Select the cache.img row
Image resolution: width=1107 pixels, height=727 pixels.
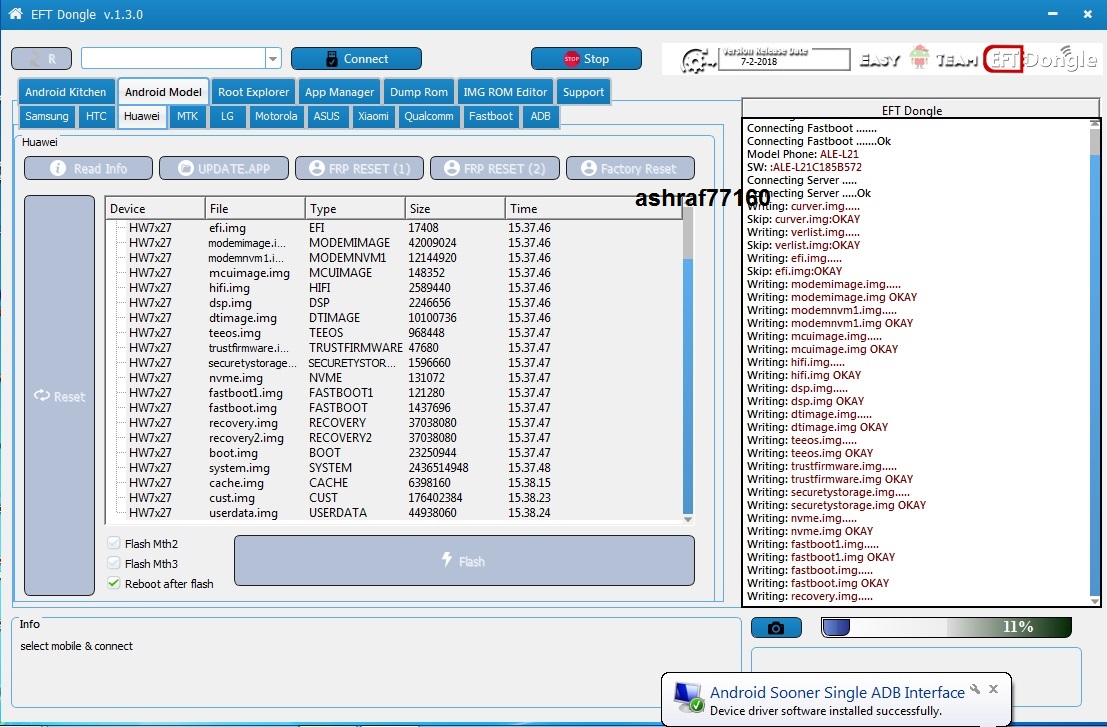395,483
